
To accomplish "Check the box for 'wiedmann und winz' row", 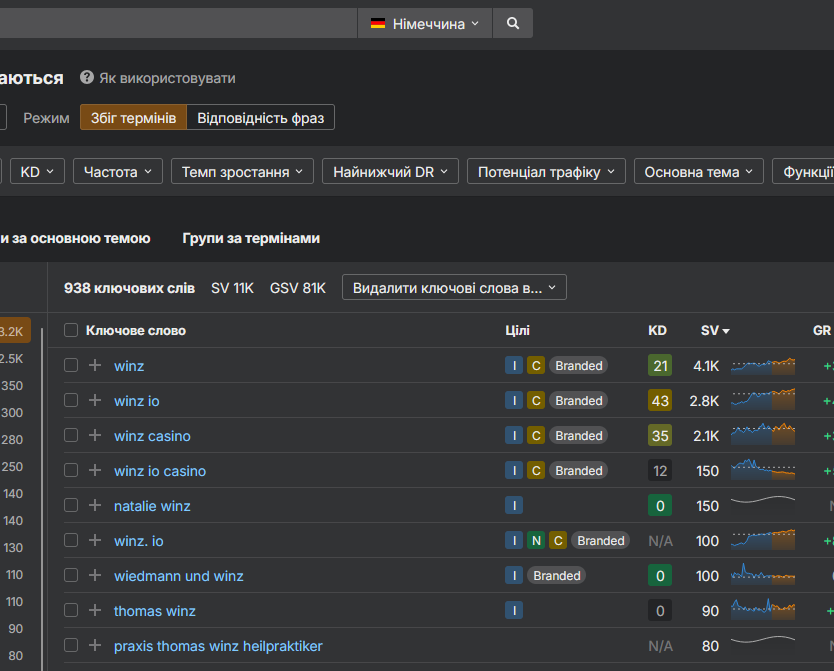I will 71,576.
